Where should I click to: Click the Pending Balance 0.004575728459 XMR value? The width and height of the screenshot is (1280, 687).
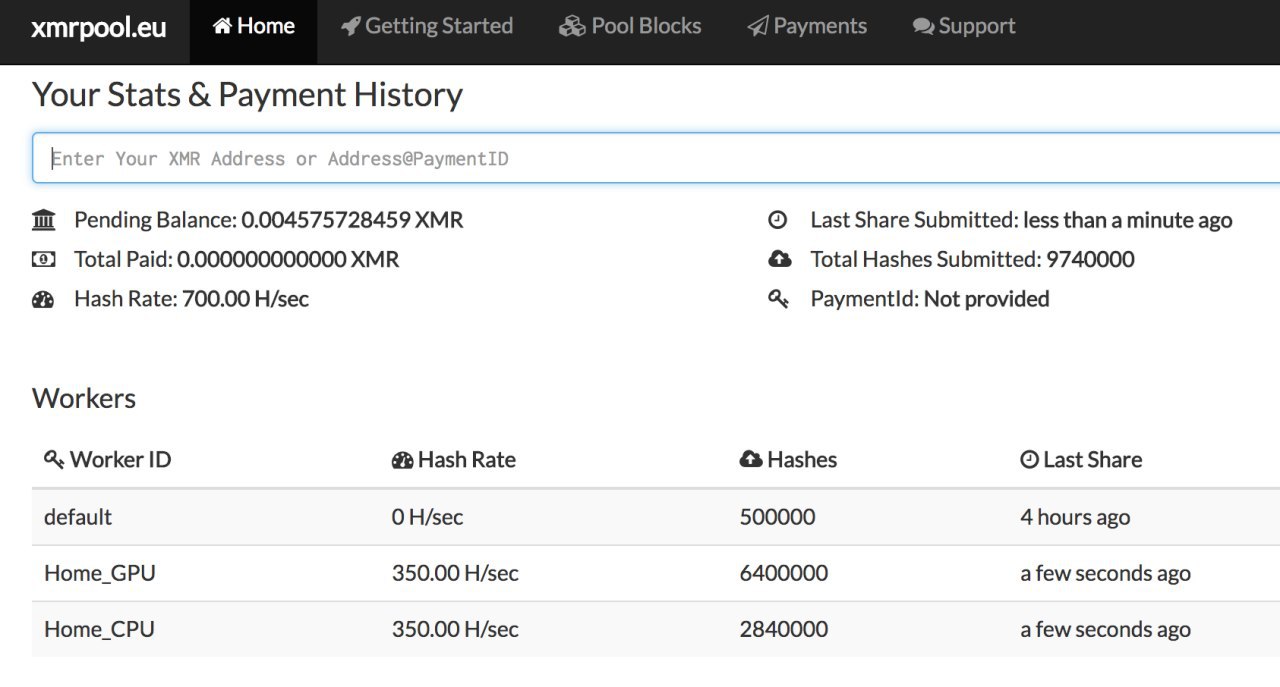[352, 220]
